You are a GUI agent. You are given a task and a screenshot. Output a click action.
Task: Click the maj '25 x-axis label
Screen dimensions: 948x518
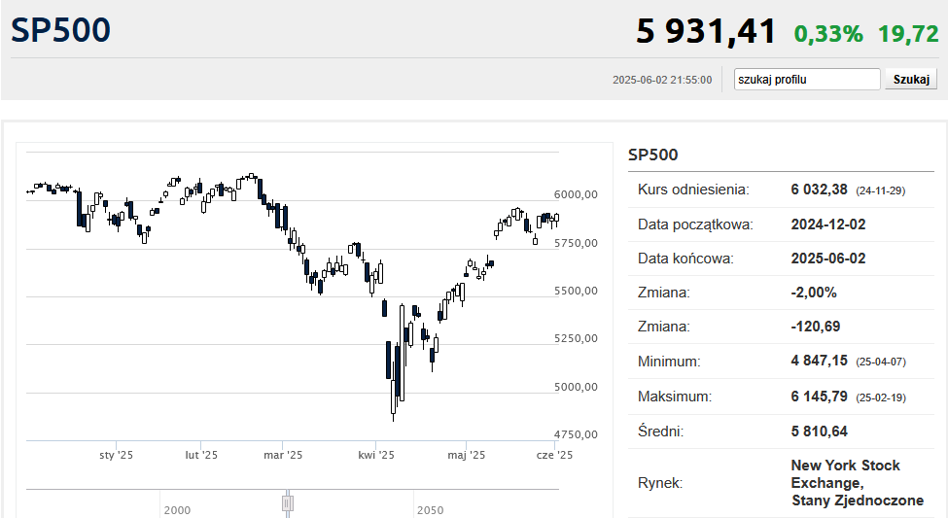466,455
